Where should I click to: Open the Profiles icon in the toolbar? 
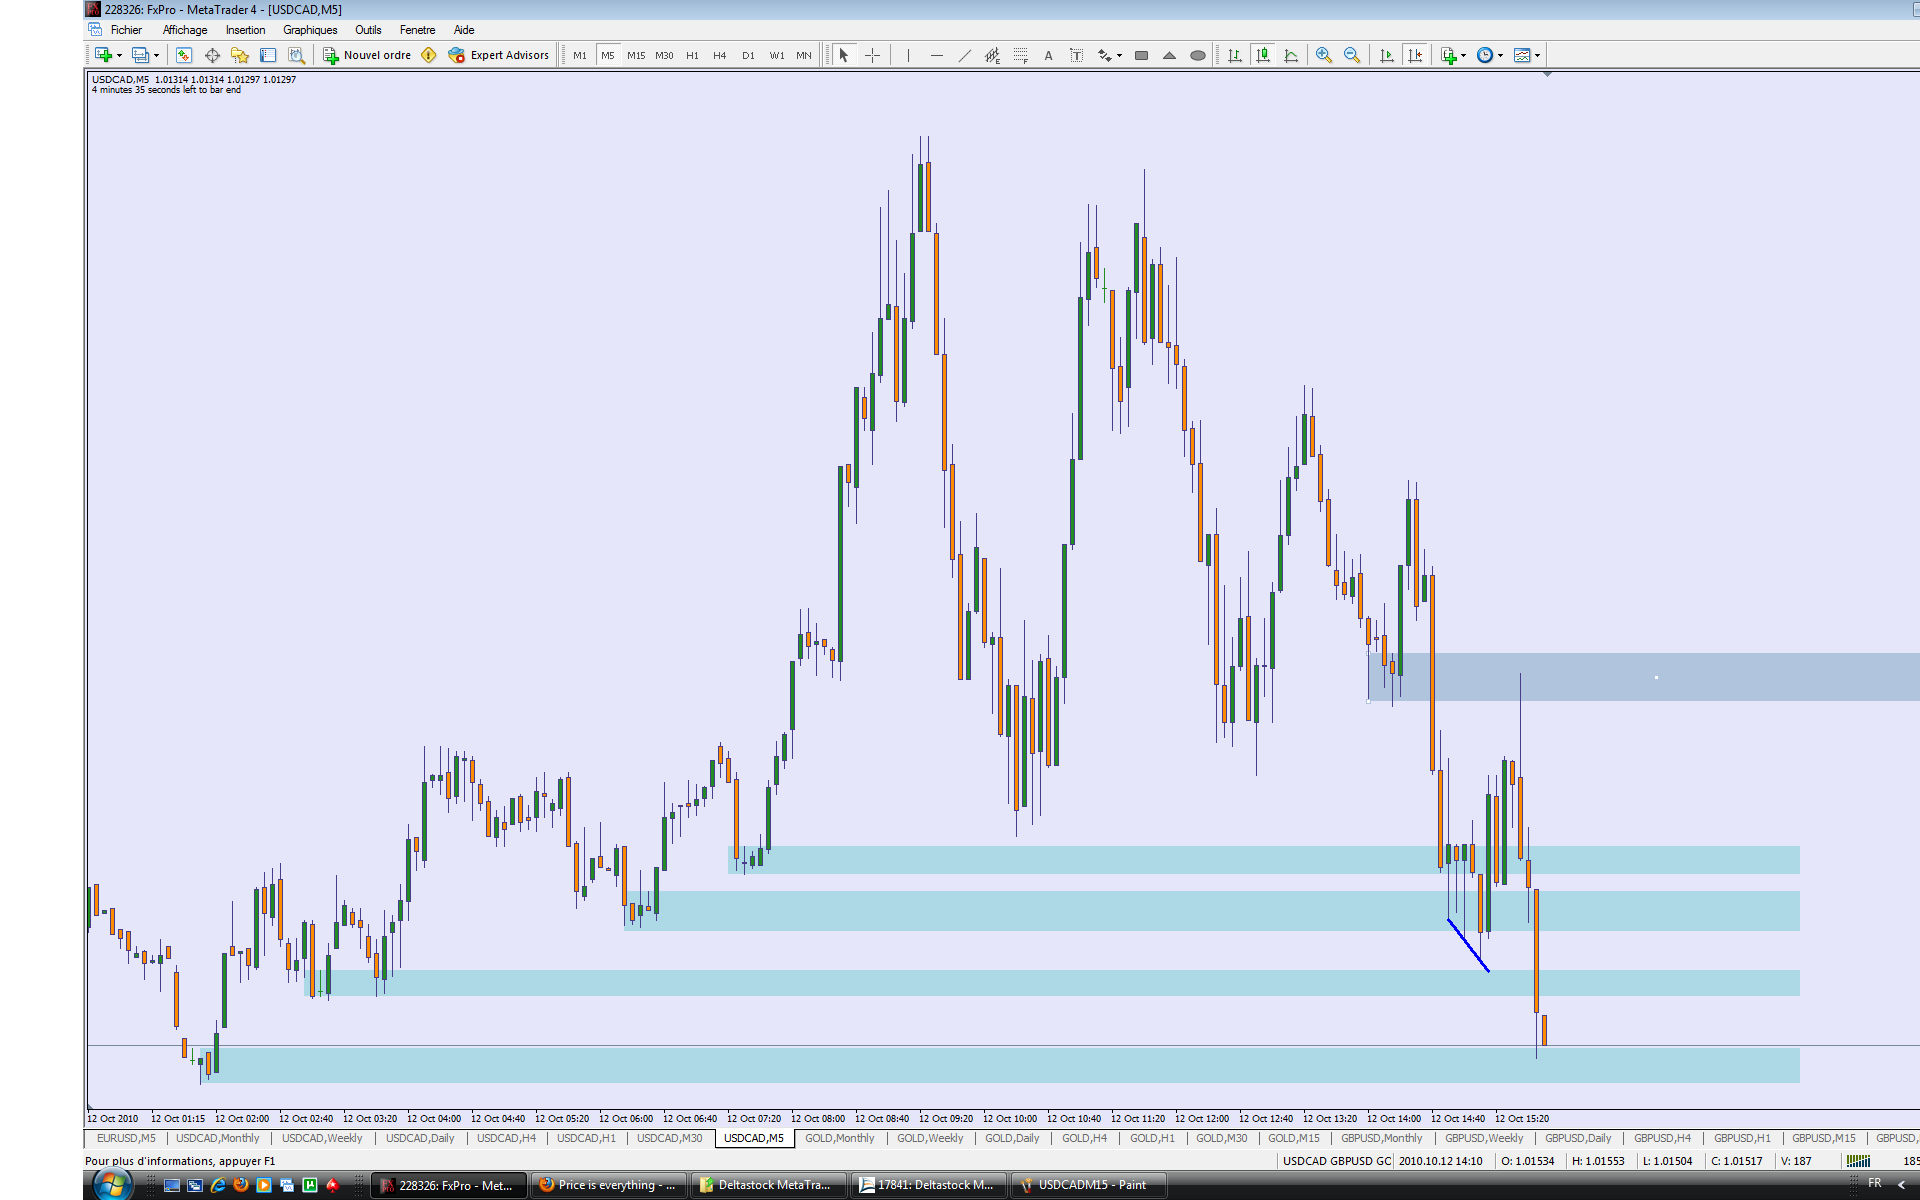click(x=141, y=55)
